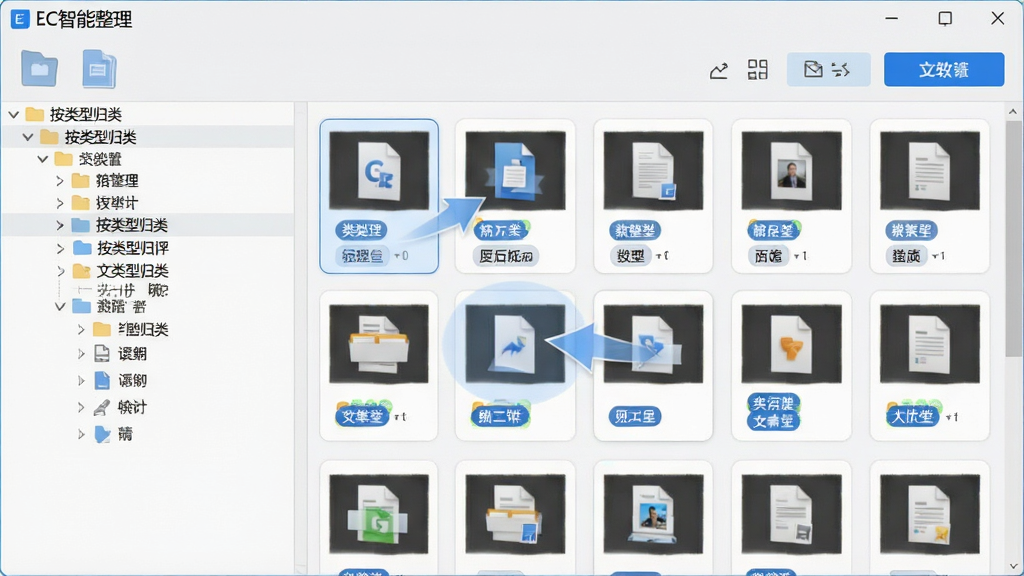Click the yellow folder icon beside 文类型归类

[82, 270]
